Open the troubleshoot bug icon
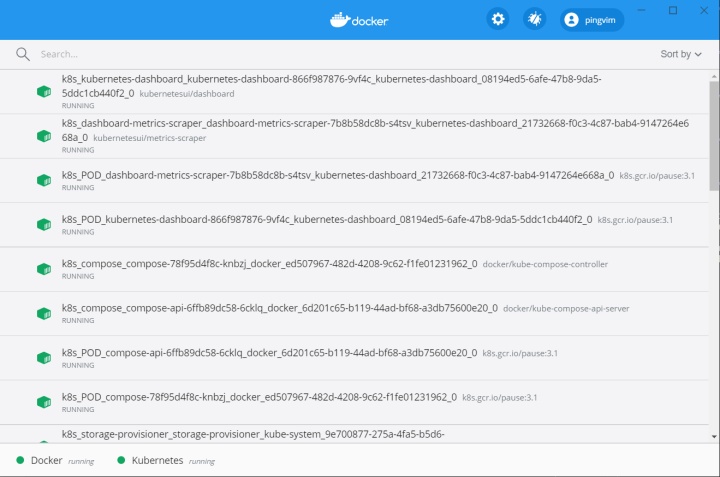This screenshot has height=477, width=720. click(x=534, y=20)
